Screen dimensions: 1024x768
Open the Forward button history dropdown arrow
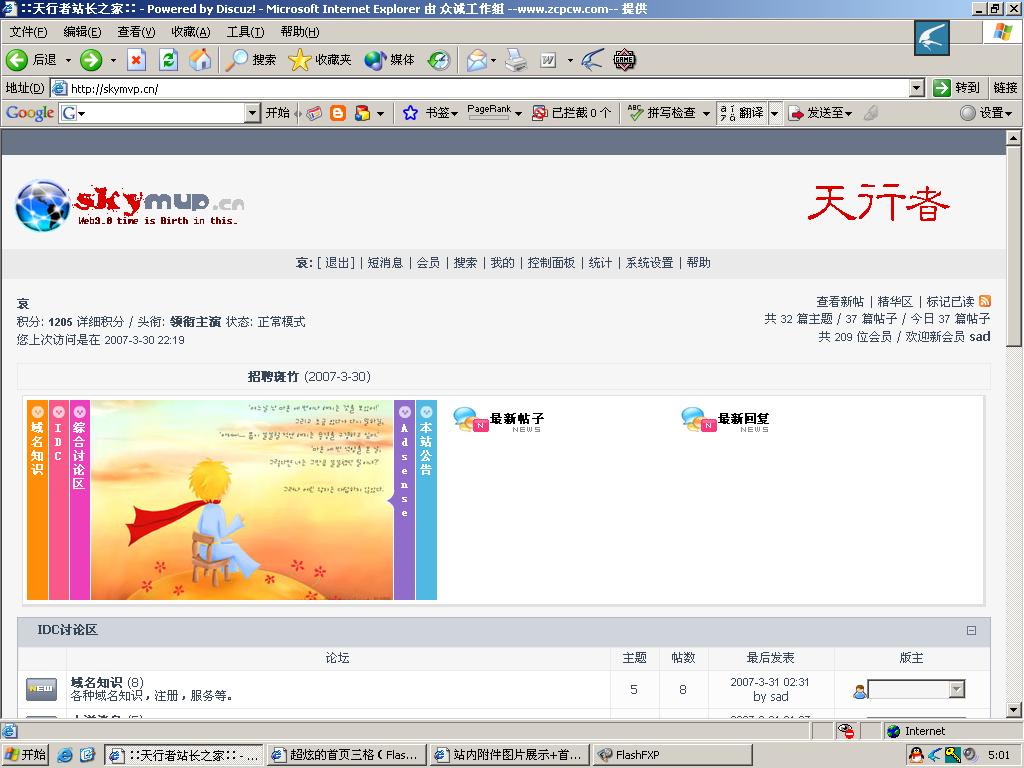click(x=113, y=60)
